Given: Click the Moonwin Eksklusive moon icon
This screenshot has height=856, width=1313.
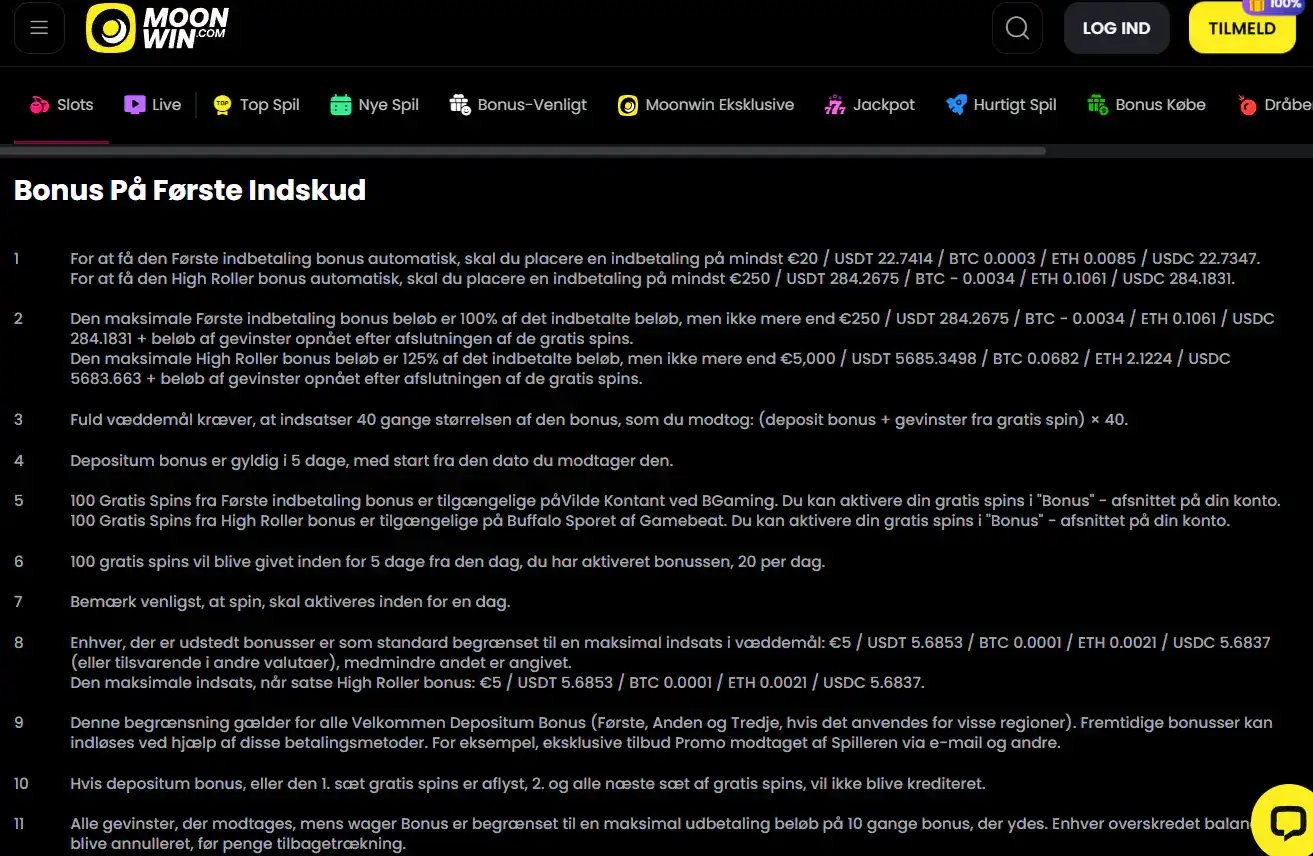Looking at the screenshot, I should 628,105.
